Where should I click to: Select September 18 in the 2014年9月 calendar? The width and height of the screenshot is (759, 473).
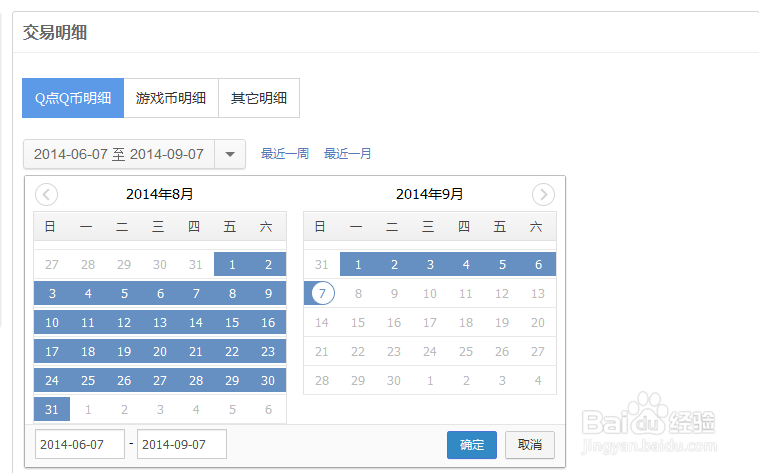(x=466, y=322)
